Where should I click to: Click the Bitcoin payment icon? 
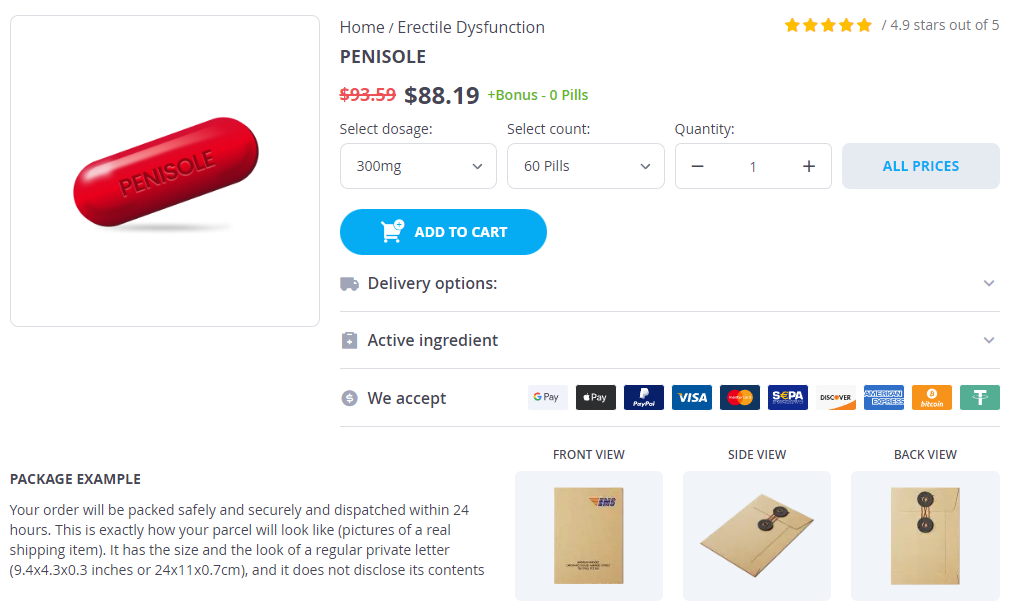coord(932,398)
